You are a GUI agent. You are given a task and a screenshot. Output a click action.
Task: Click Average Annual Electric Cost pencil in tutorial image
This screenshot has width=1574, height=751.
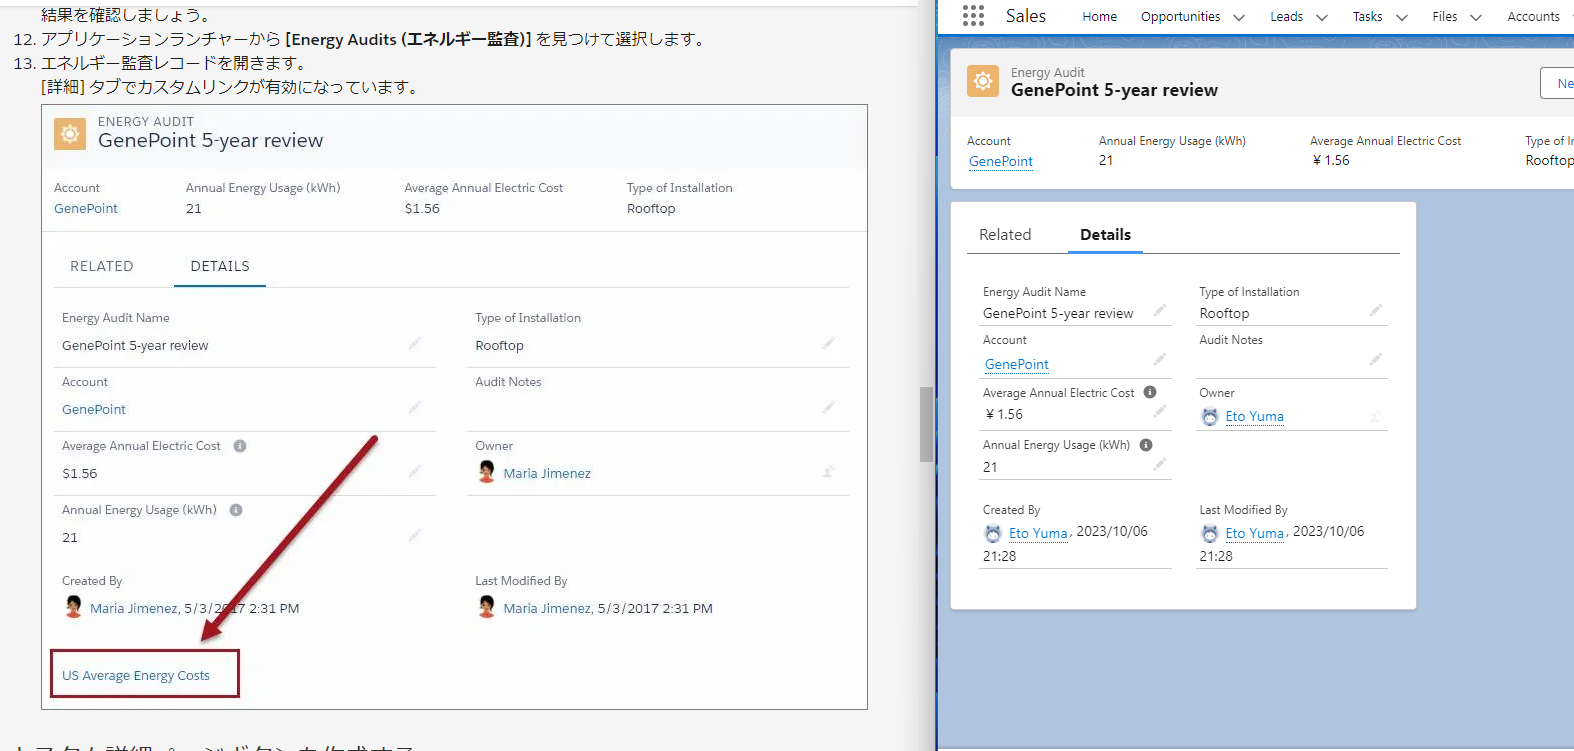click(x=415, y=471)
